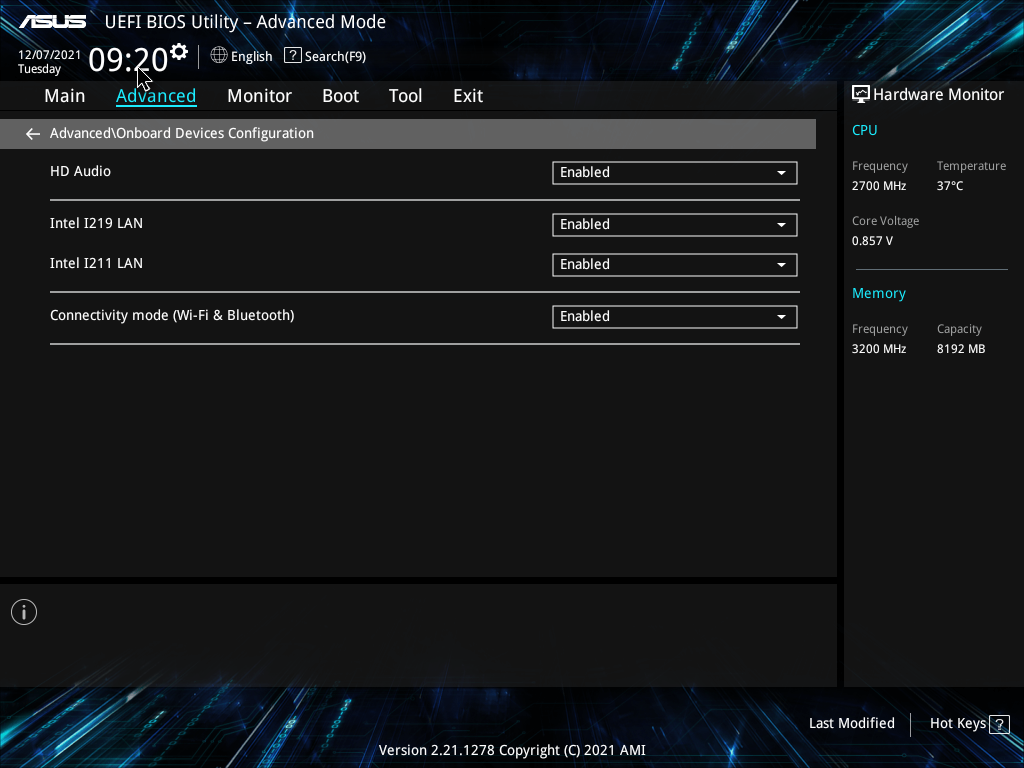The image size is (1024, 768).
Task: Click the Capacity label
Action: coord(959,329)
